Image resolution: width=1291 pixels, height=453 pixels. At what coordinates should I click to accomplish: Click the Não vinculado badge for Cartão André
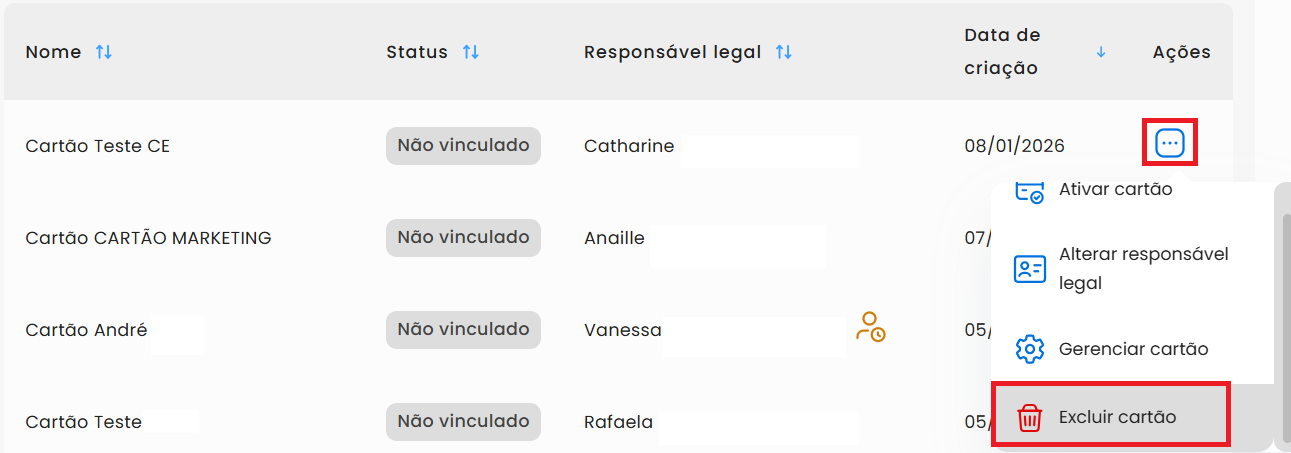[x=463, y=329]
